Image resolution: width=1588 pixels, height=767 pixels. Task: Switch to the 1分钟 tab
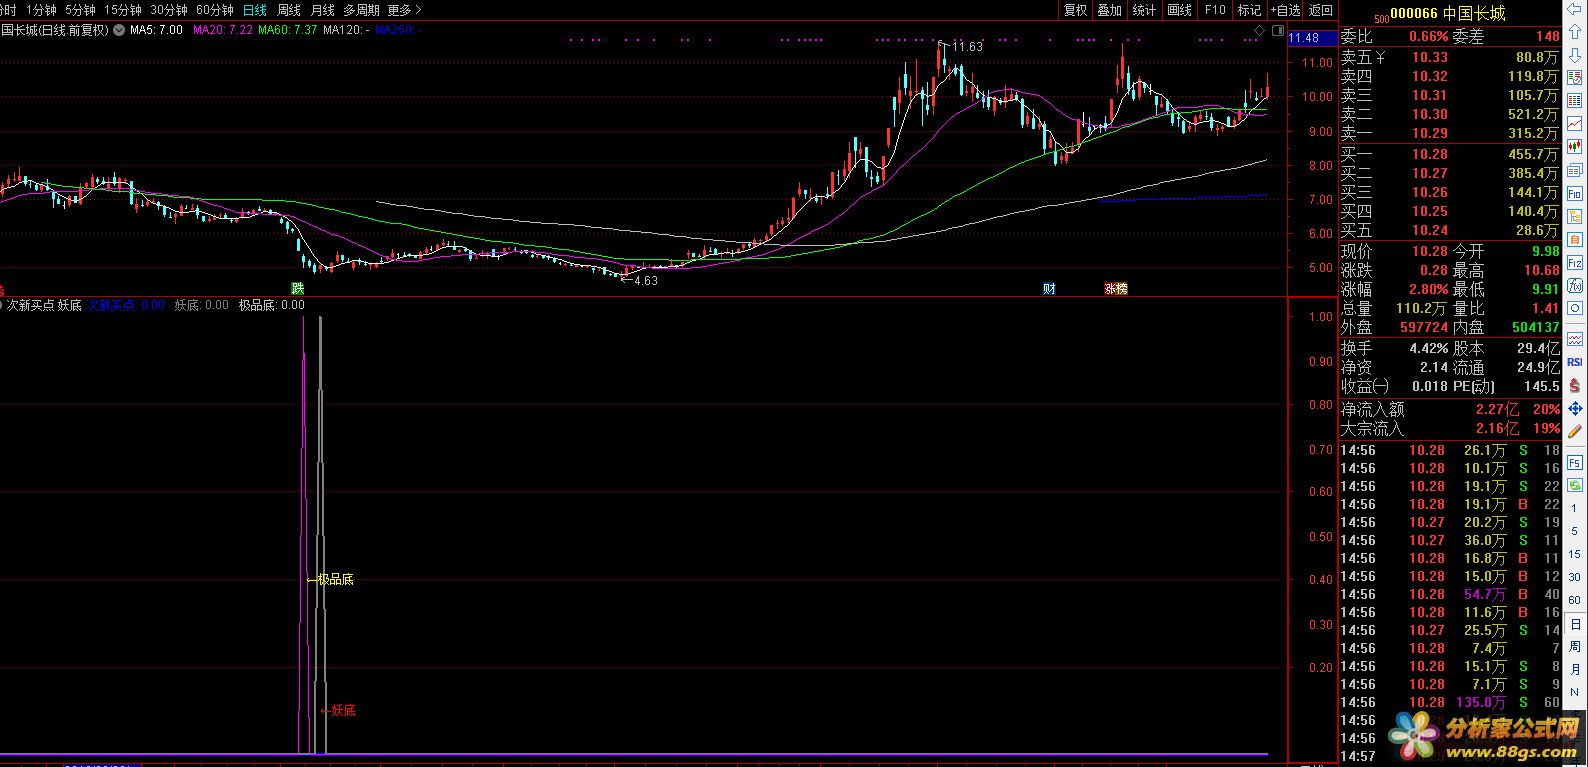[x=41, y=10]
